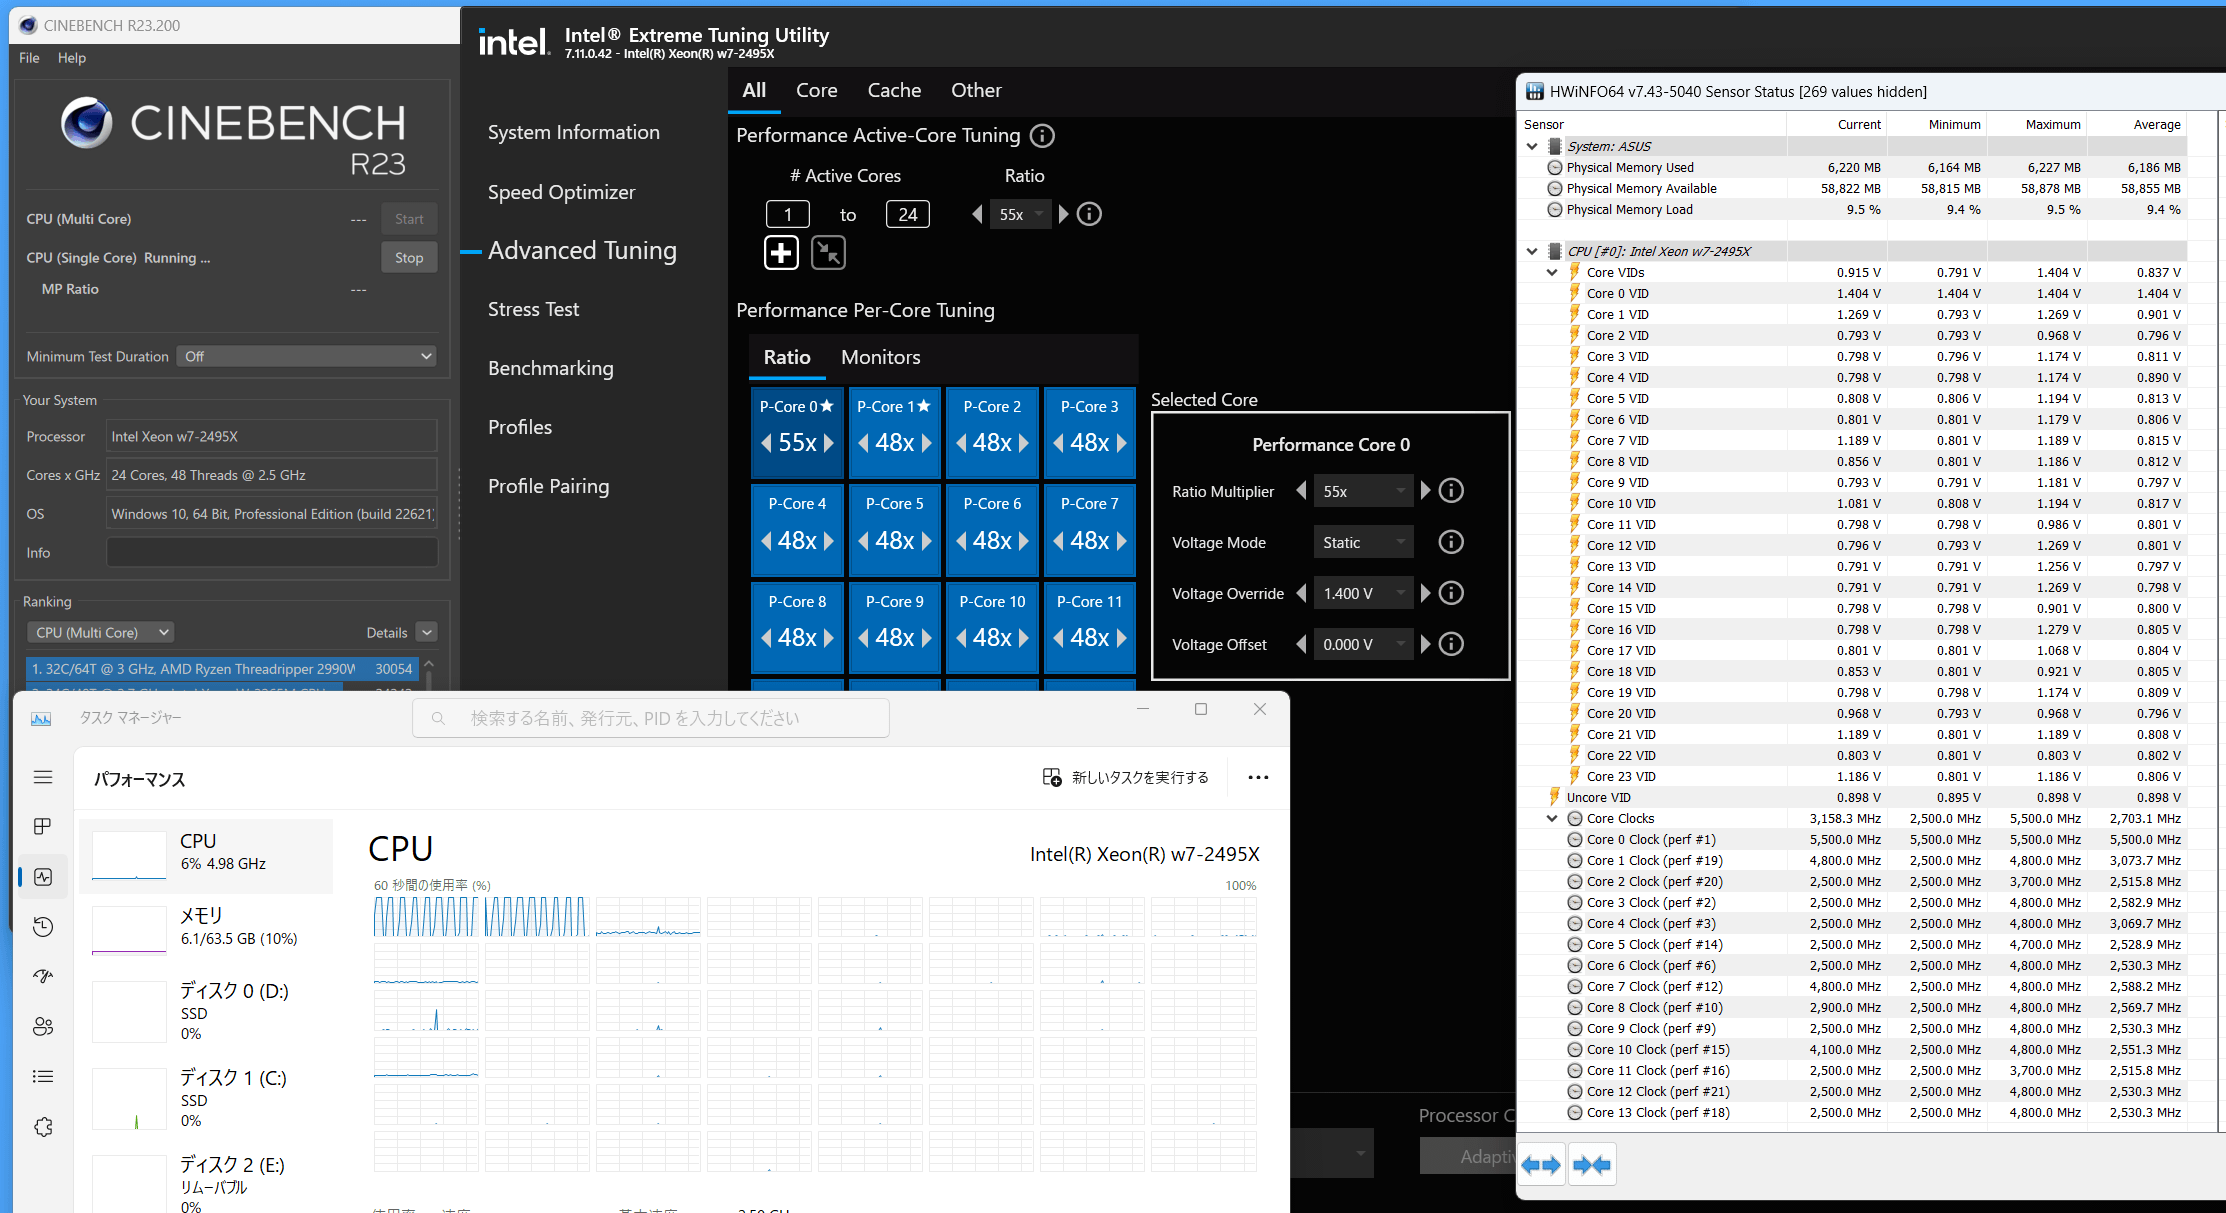Screen dimensions: 2226x1213
Task: Collapse Core VIDs tree in HWiNFO
Action: [1552, 272]
